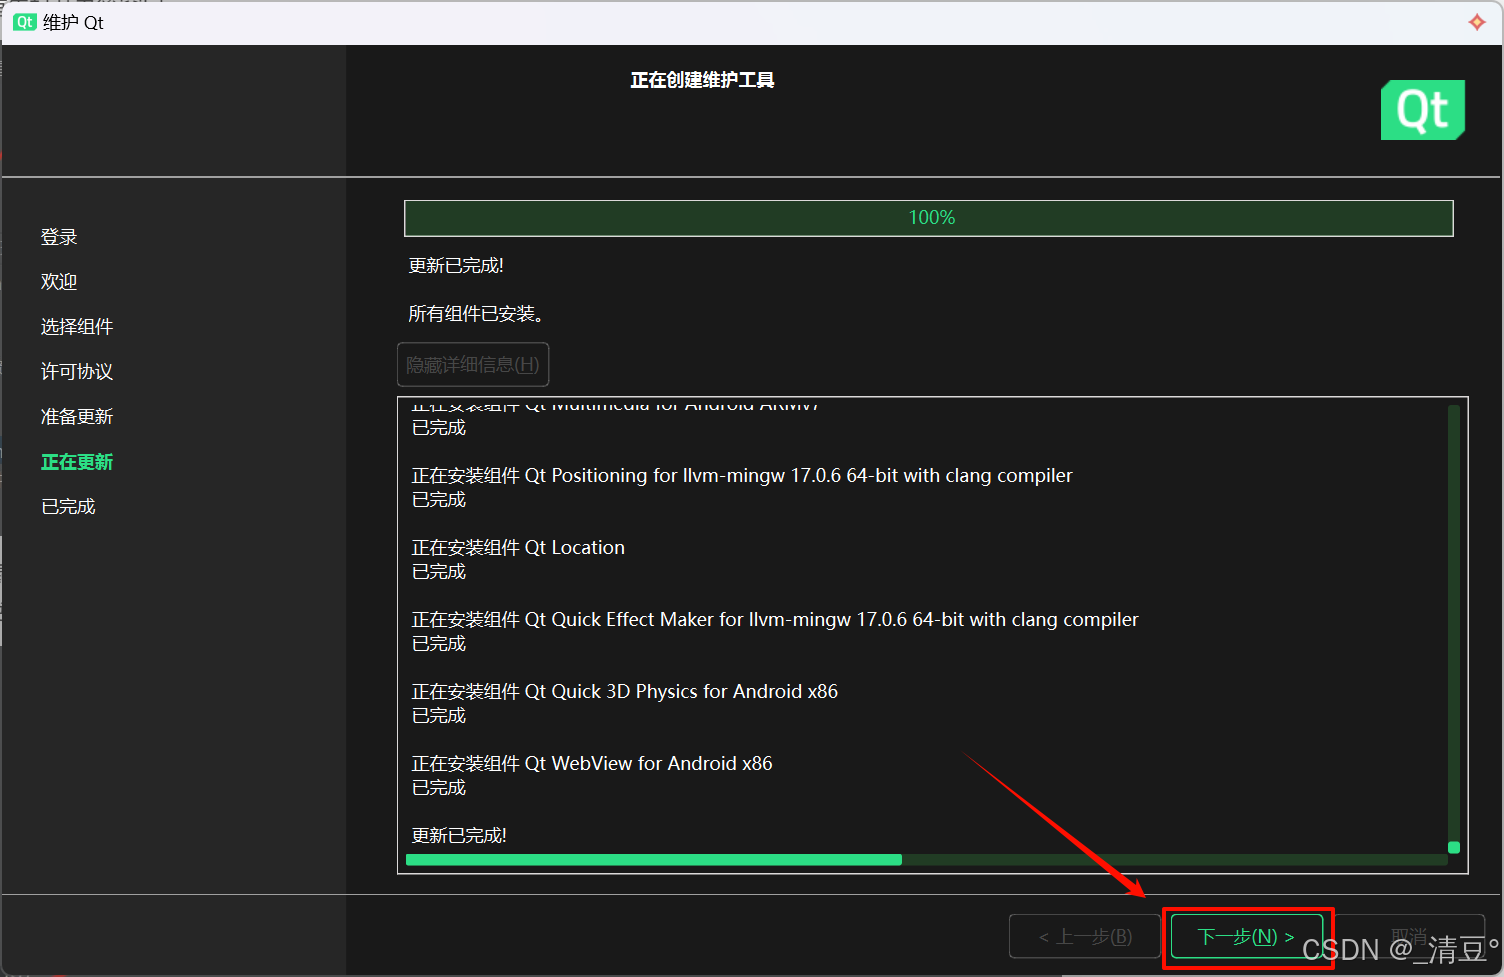Viewport: 1504px width, 977px height.
Task: Click the 100% installation progress bar
Action: click(x=928, y=218)
